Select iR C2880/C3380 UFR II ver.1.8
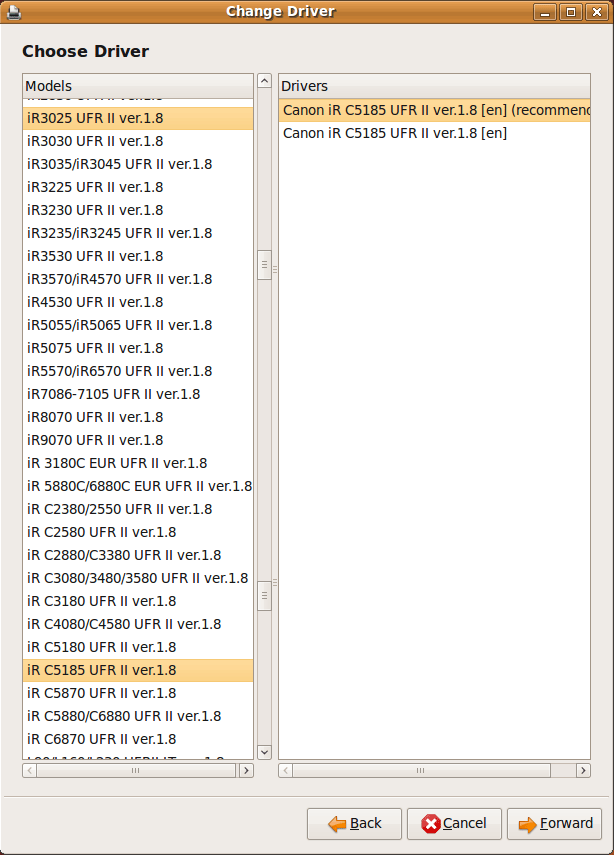The width and height of the screenshot is (614, 855). click(138, 555)
